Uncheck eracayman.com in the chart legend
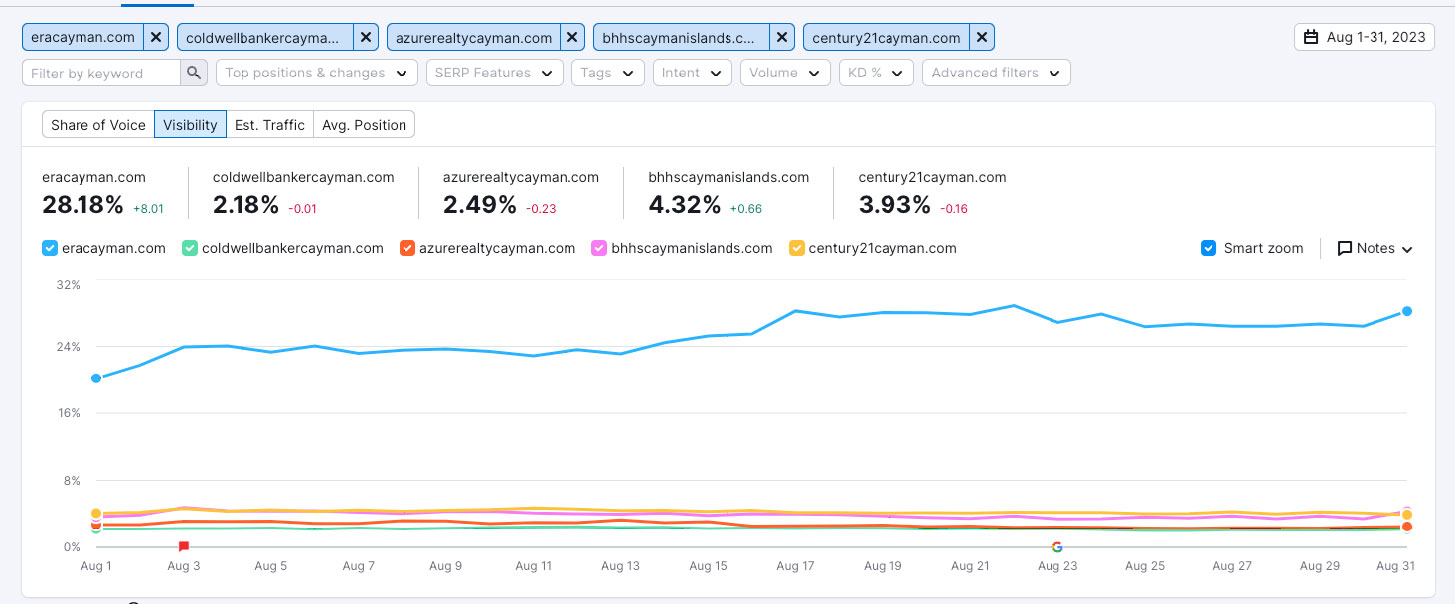This screenshot has height=604, width=1455. [50, 248]
